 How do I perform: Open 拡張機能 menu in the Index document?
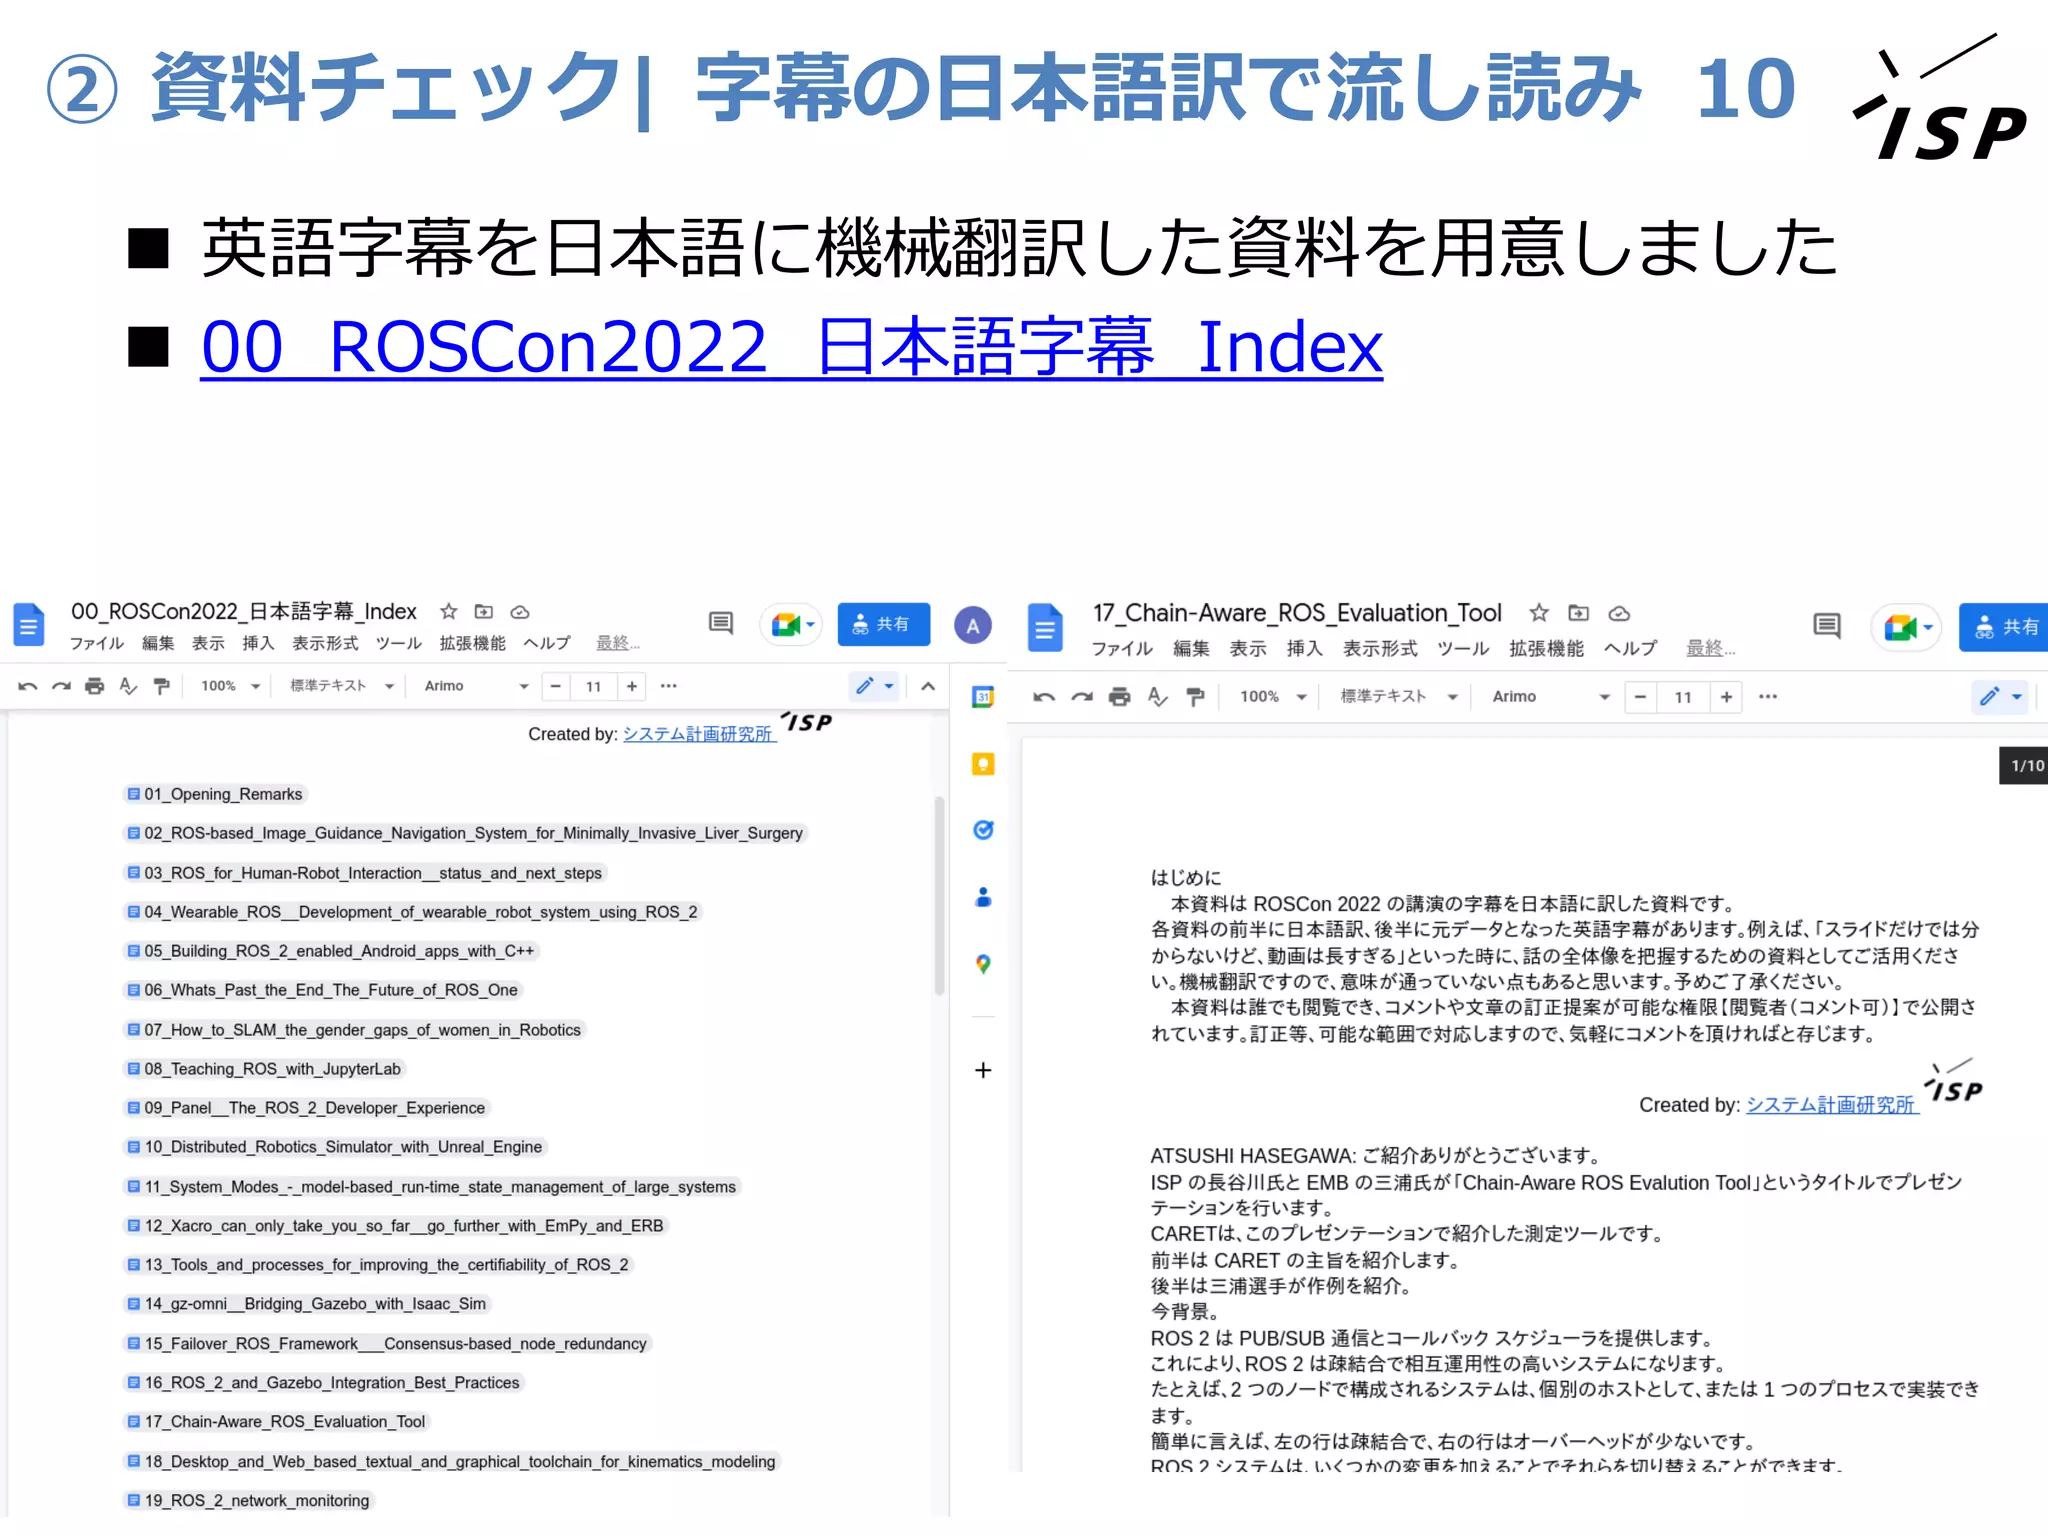(x=473, y=644)
